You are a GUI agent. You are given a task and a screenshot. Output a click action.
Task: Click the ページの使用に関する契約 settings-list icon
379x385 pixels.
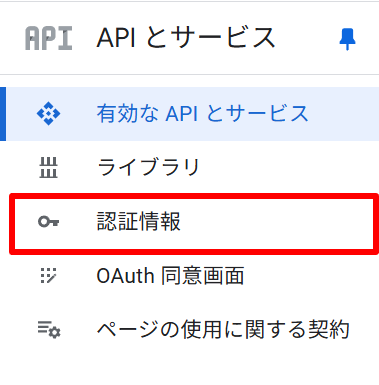tap(49, 330)
